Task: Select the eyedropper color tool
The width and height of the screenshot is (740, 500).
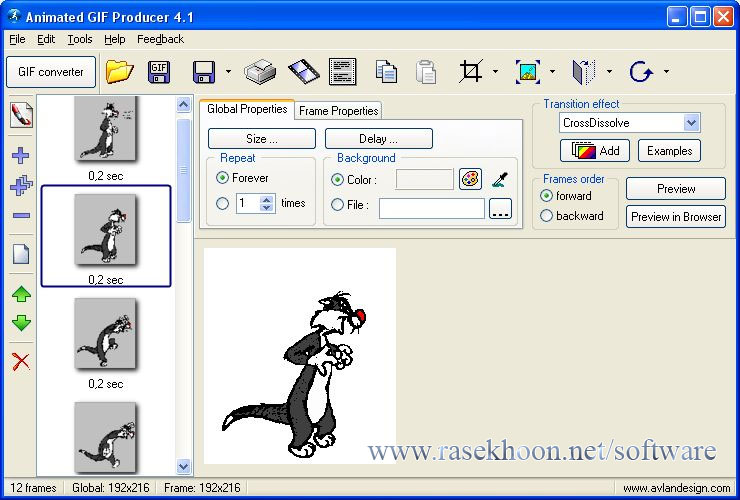Action: pyautogui.click(x=499, y=179)
